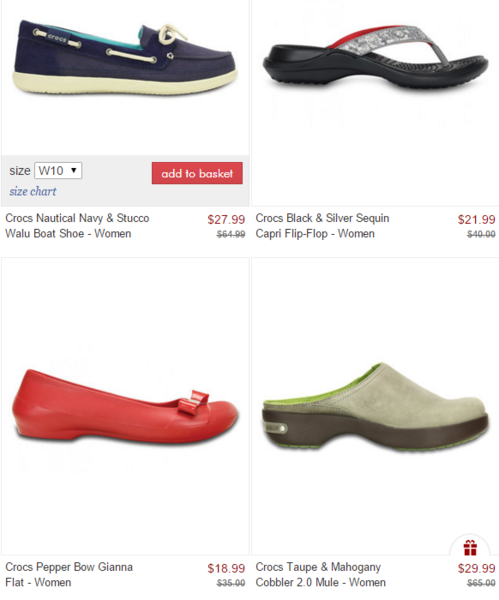View the red Bow Gianna Flat image
This screenshot has width=499, height=600.
pyautogui.click(x=125, y=406)
